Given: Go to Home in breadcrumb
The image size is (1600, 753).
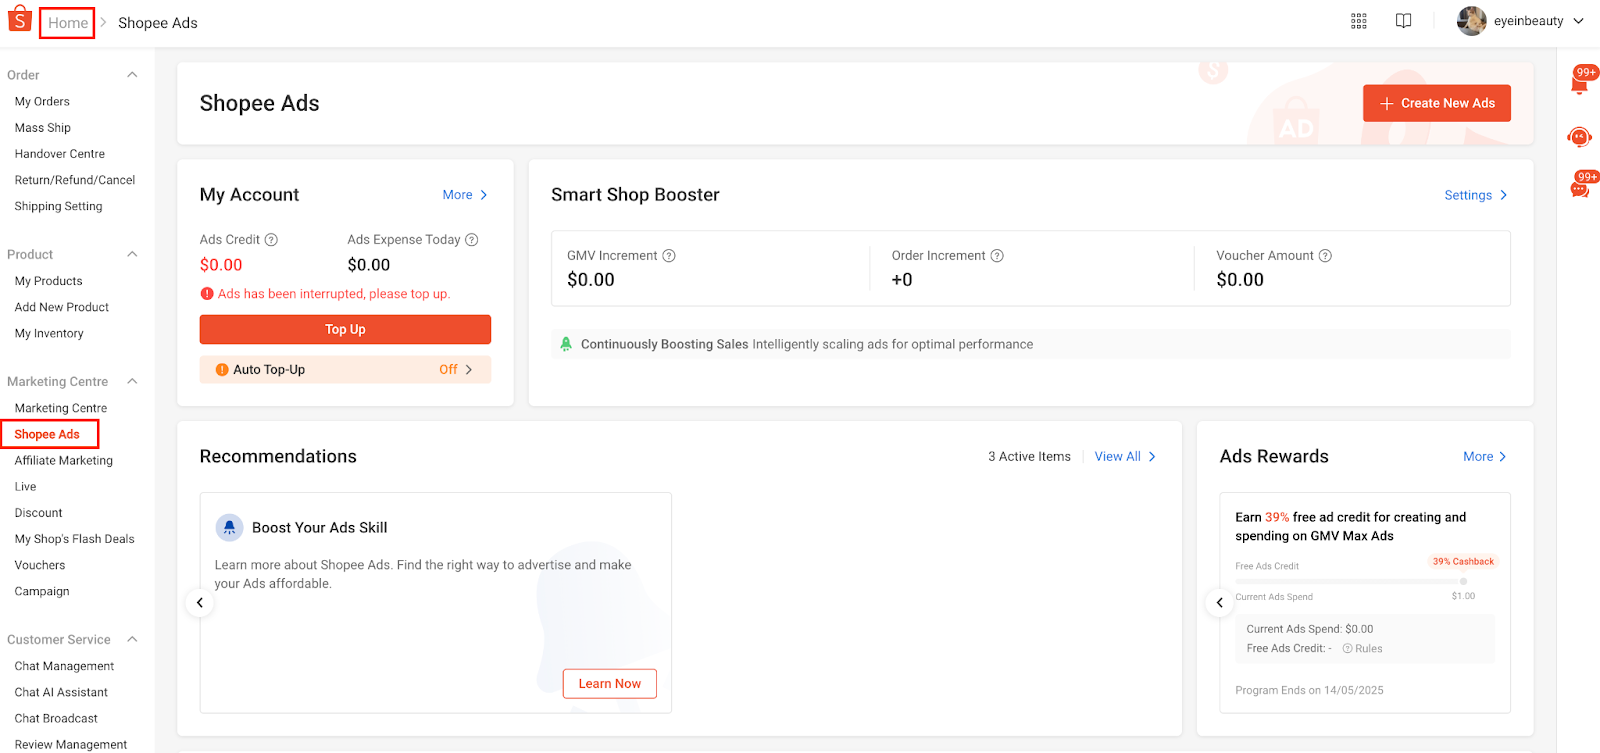Looking at the screenshot, I should (x=68, y=23).
